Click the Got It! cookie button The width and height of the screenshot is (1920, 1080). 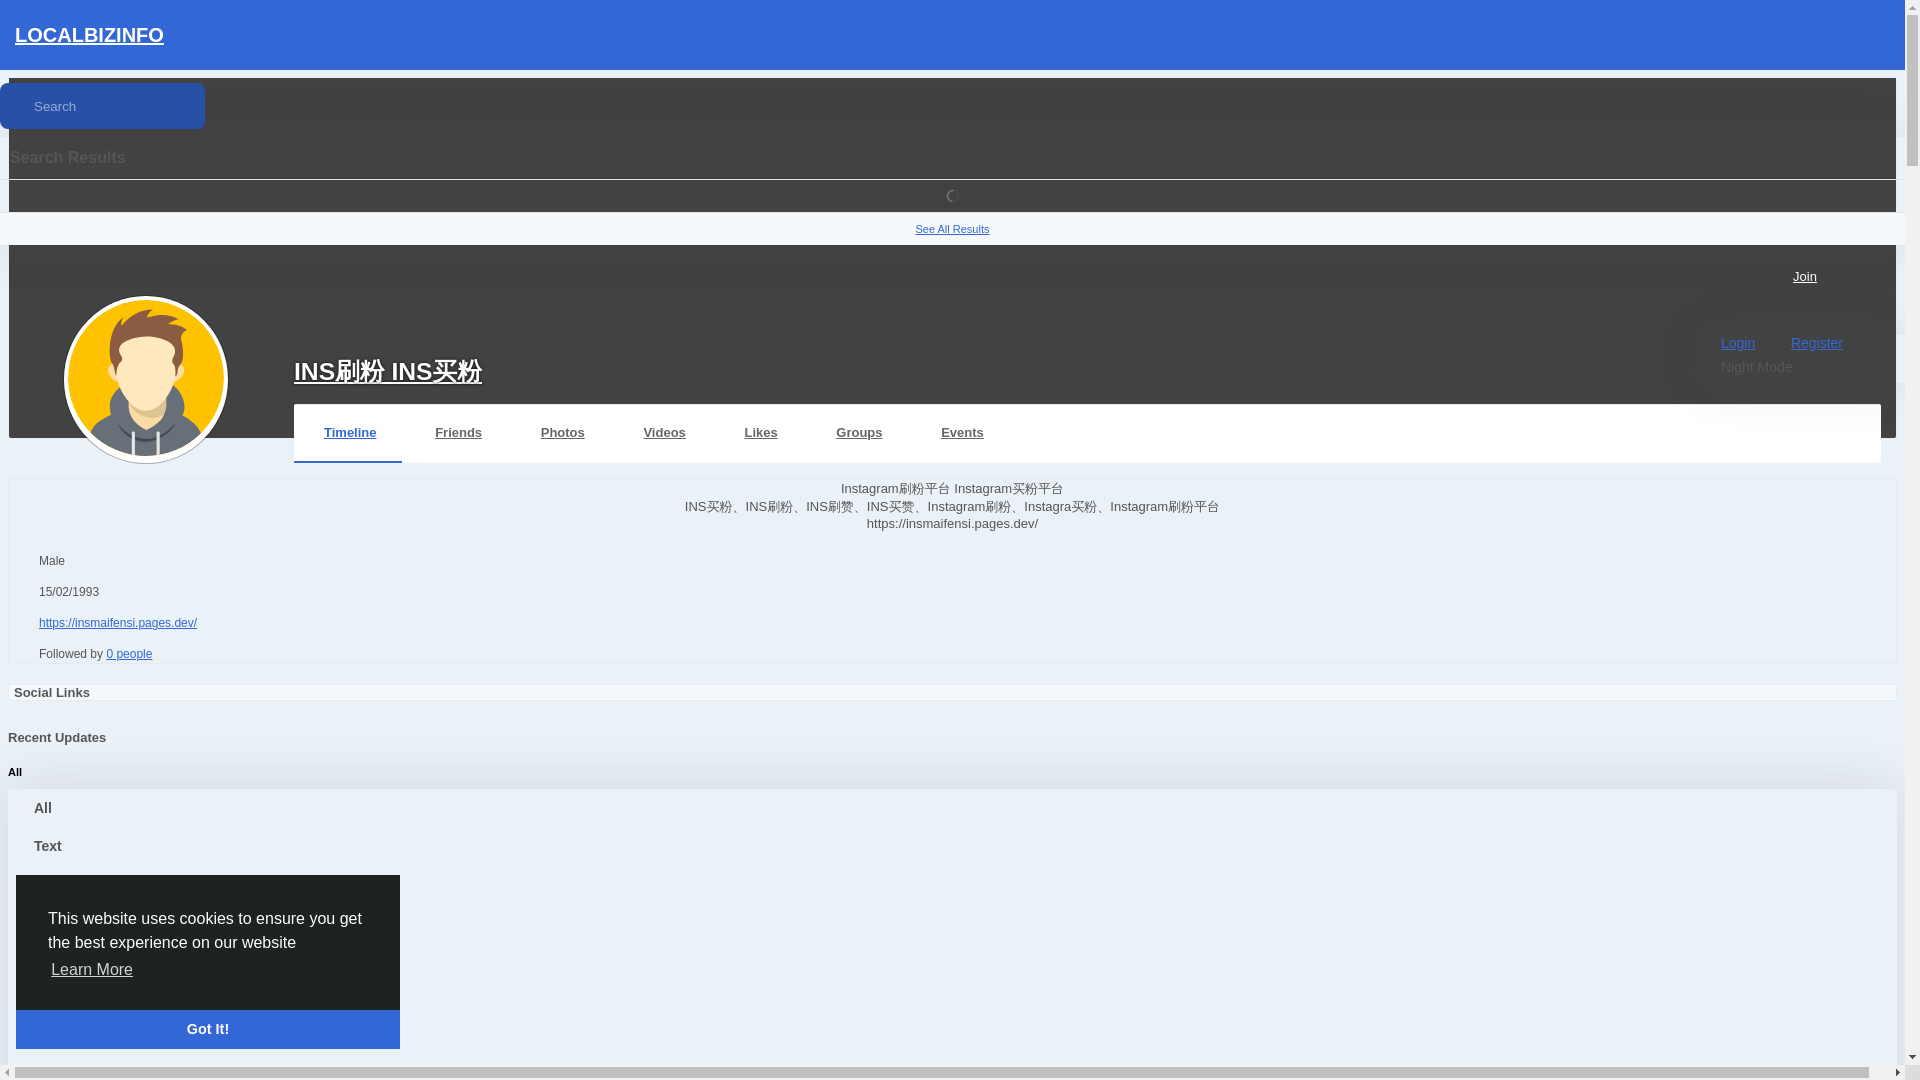208,1029
